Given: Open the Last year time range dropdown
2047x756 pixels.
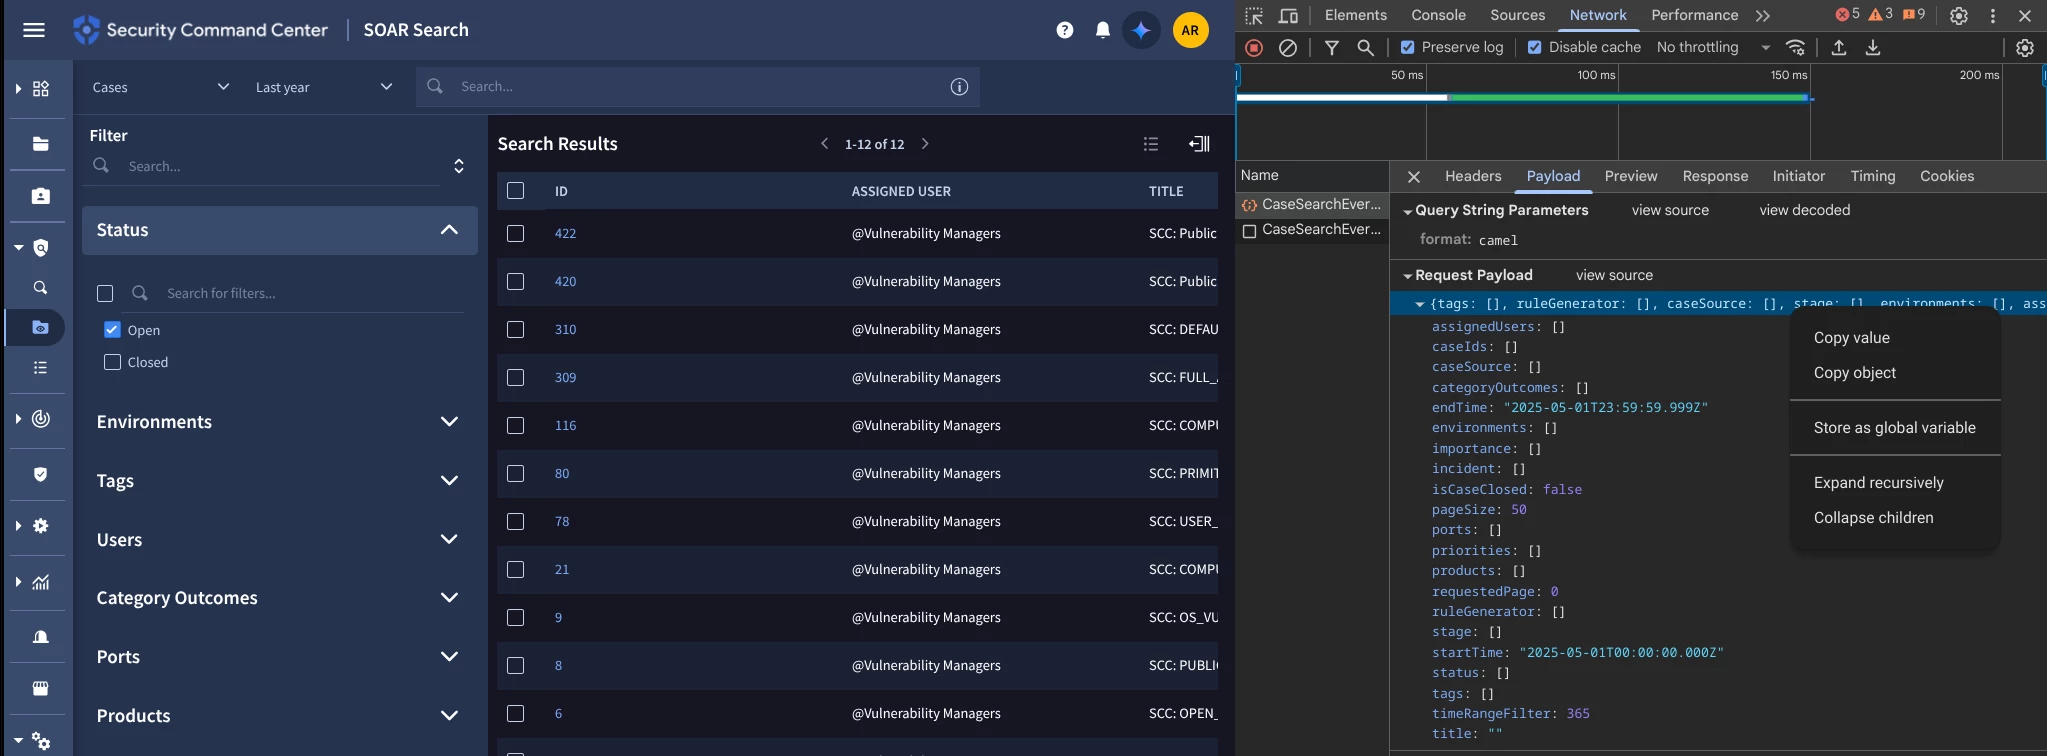Looking at the screenshot, I should (324, 87).
